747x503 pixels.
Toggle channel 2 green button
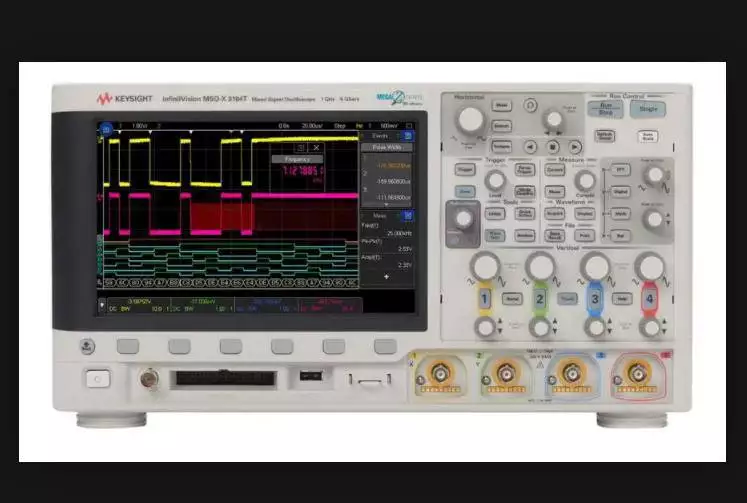point(540,299)
